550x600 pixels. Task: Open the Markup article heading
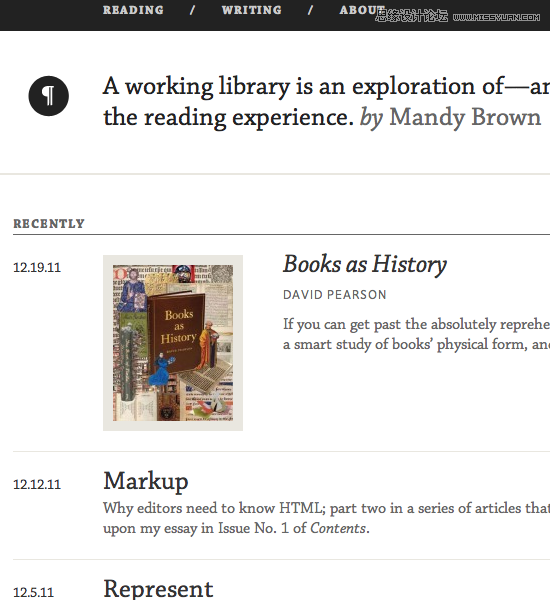146,481
